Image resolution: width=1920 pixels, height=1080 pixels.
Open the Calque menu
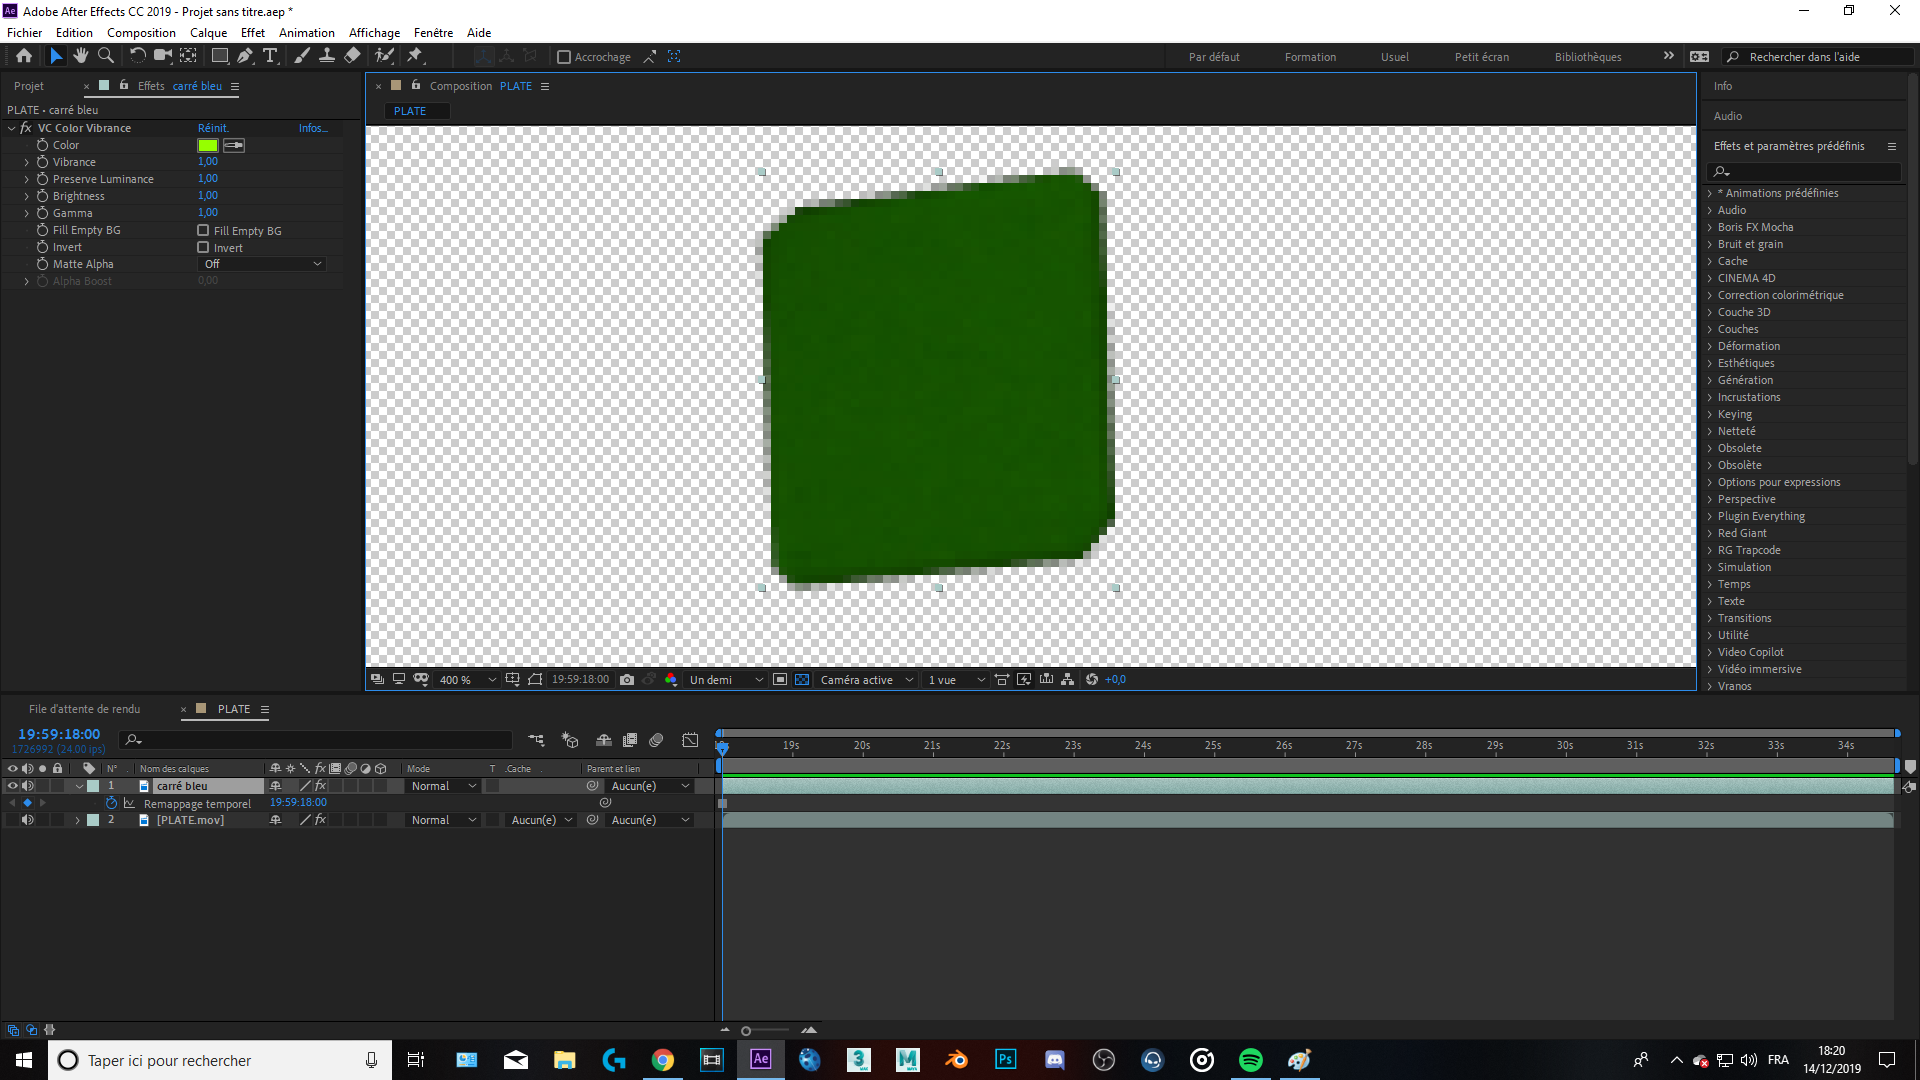tap(208, 32)
